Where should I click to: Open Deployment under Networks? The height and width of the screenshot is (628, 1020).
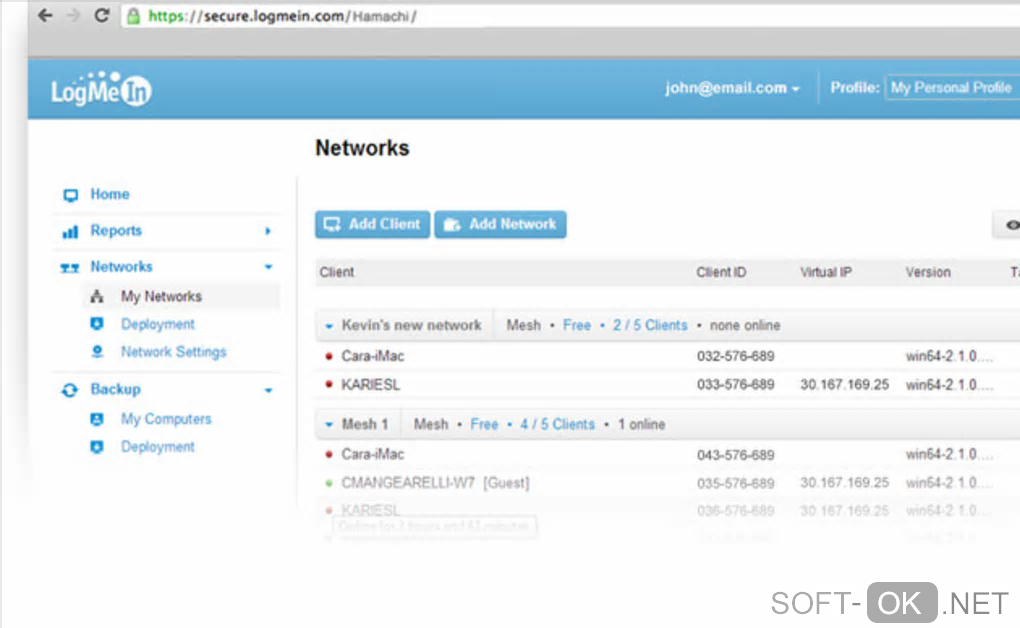point(157,324)
